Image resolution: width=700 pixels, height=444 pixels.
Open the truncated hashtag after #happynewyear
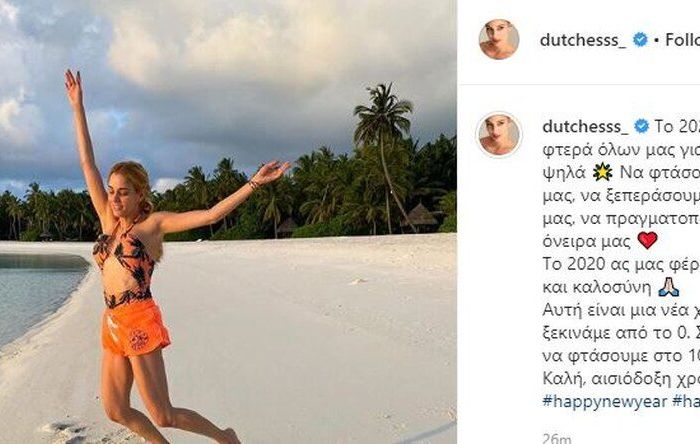pos(686,401)
